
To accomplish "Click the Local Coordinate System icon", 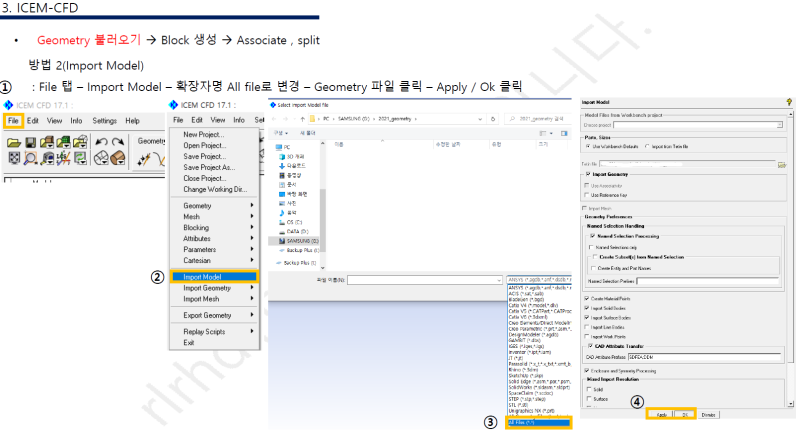I will pos(63,159).
